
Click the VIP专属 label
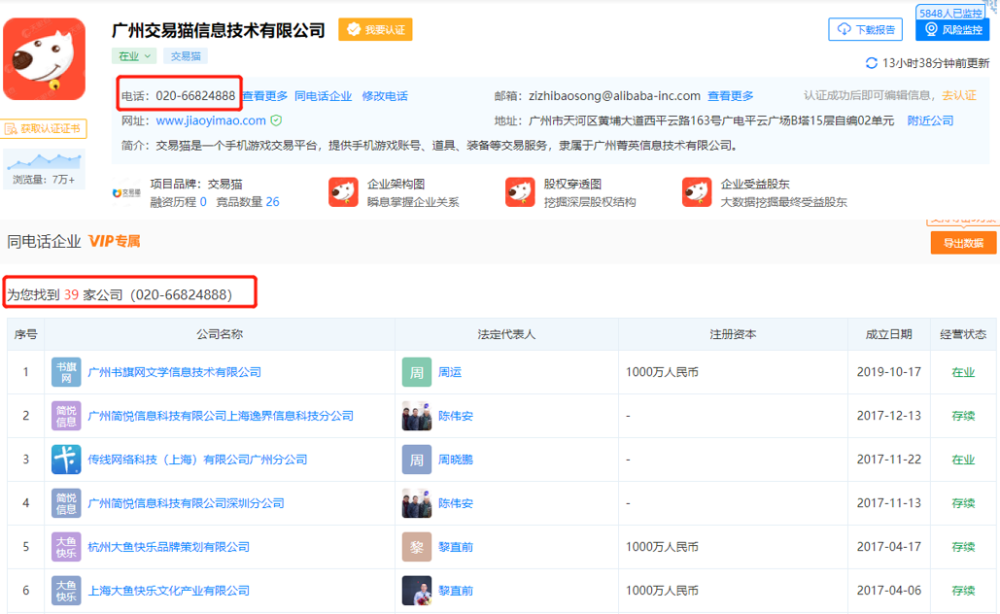click(114, 241)
